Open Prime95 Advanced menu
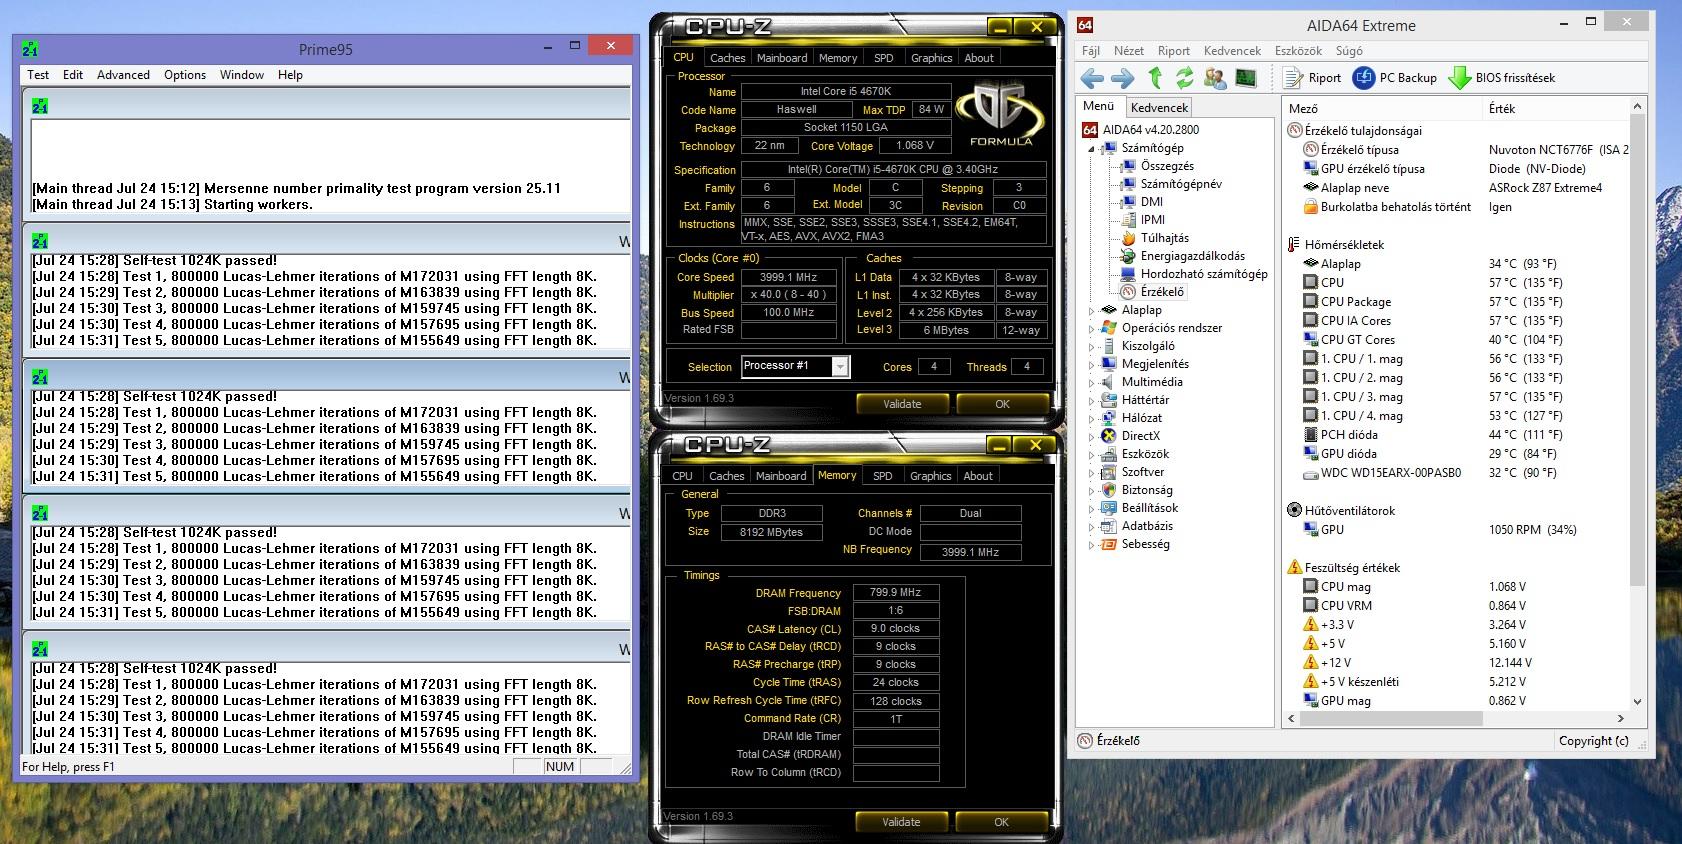Viewport: 1682px width, 844px height. (x=123, y=75)
